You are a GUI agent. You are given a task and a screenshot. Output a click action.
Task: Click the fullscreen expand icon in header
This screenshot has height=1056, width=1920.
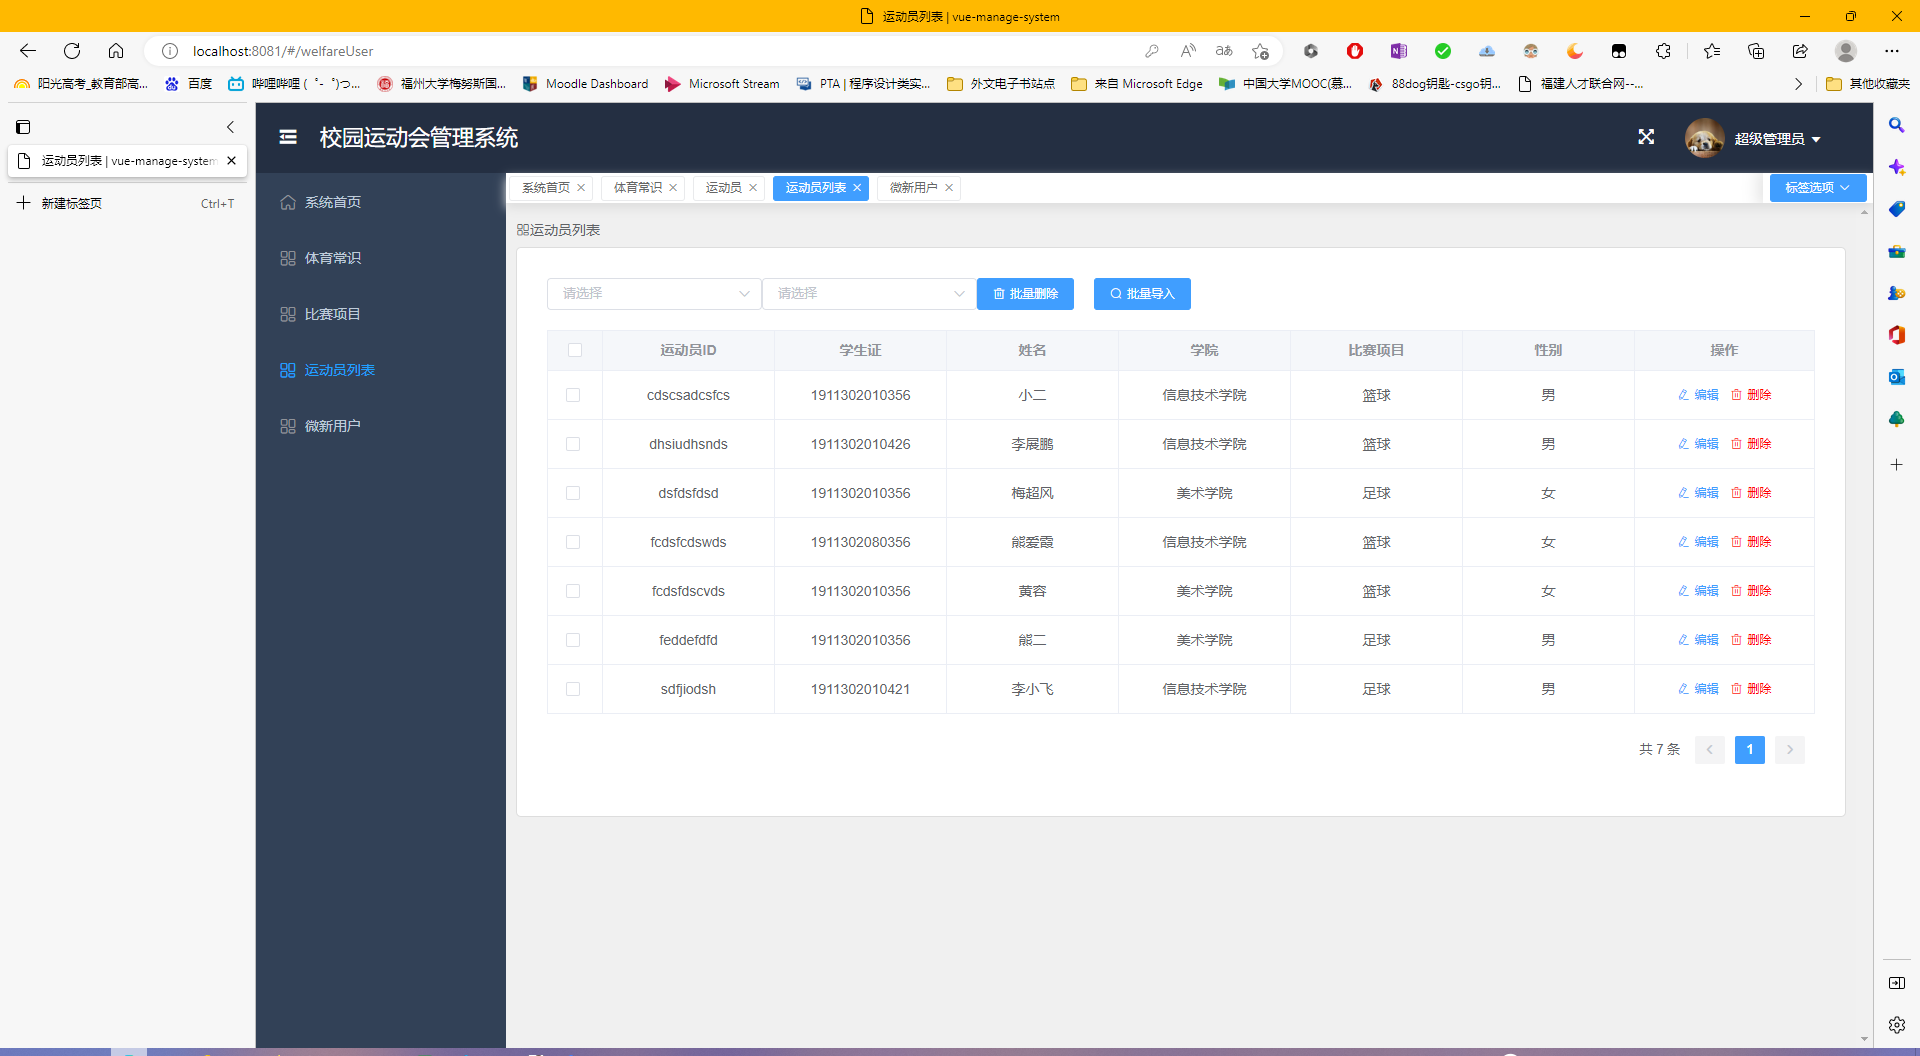[x=1646, y=137]
